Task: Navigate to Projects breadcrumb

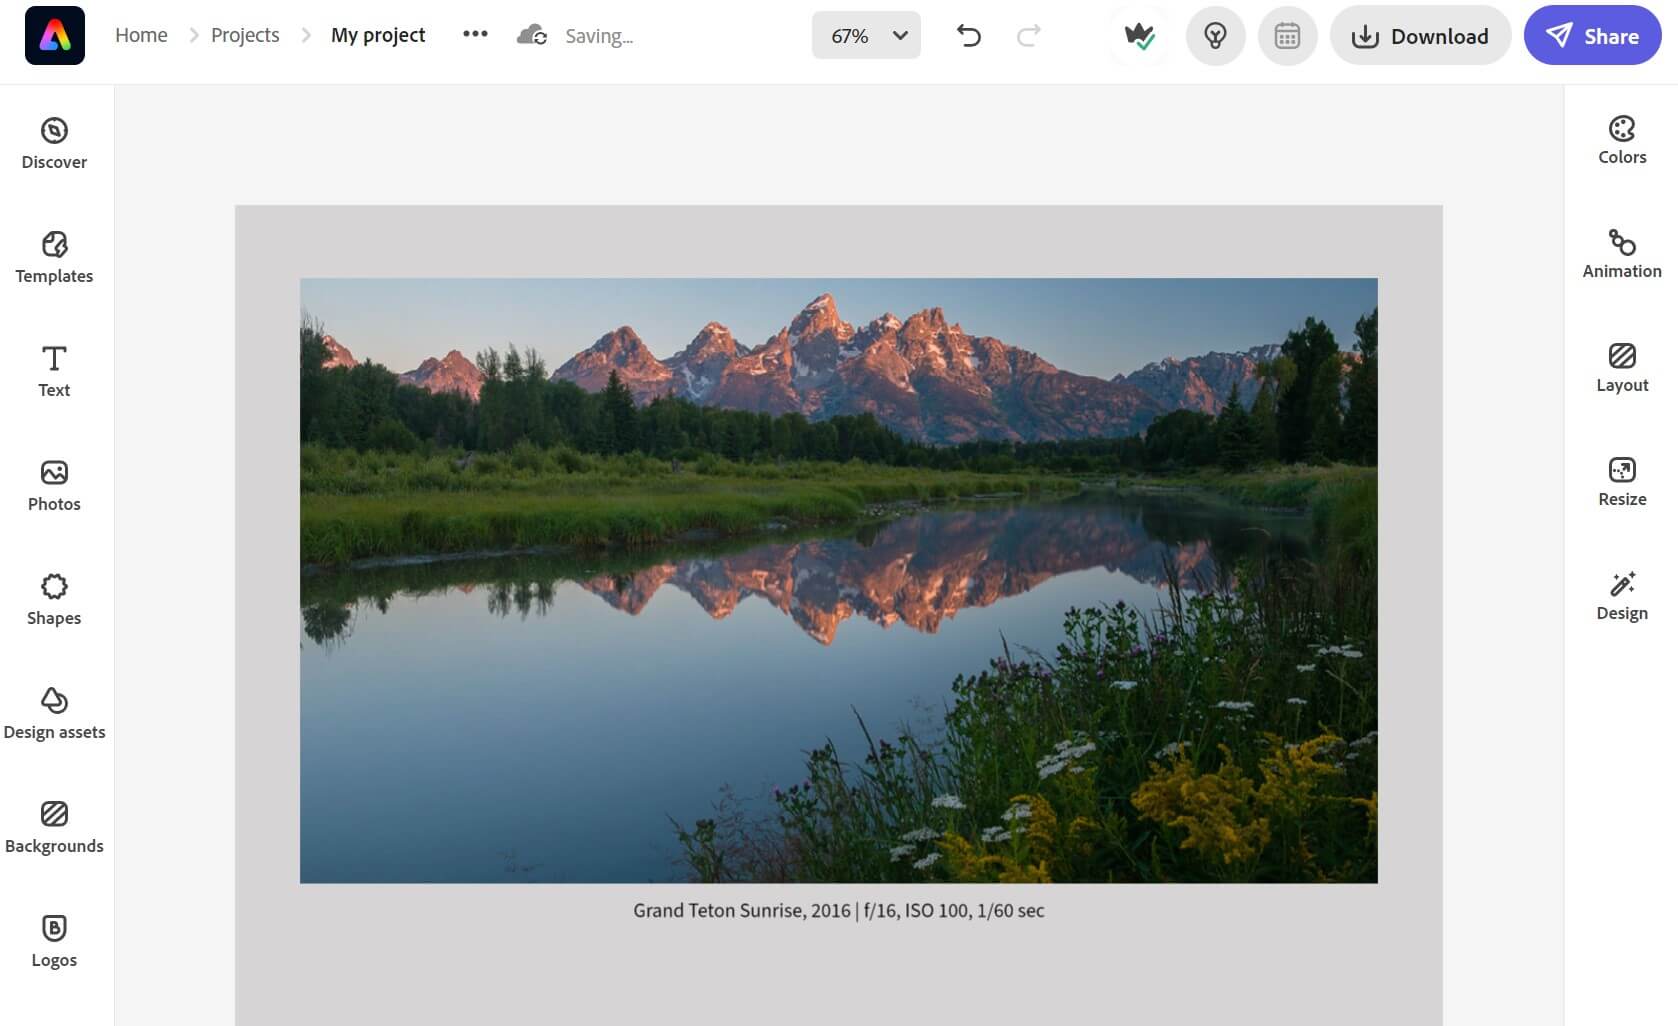Action: pyautogui.click(x=245, y=35)
